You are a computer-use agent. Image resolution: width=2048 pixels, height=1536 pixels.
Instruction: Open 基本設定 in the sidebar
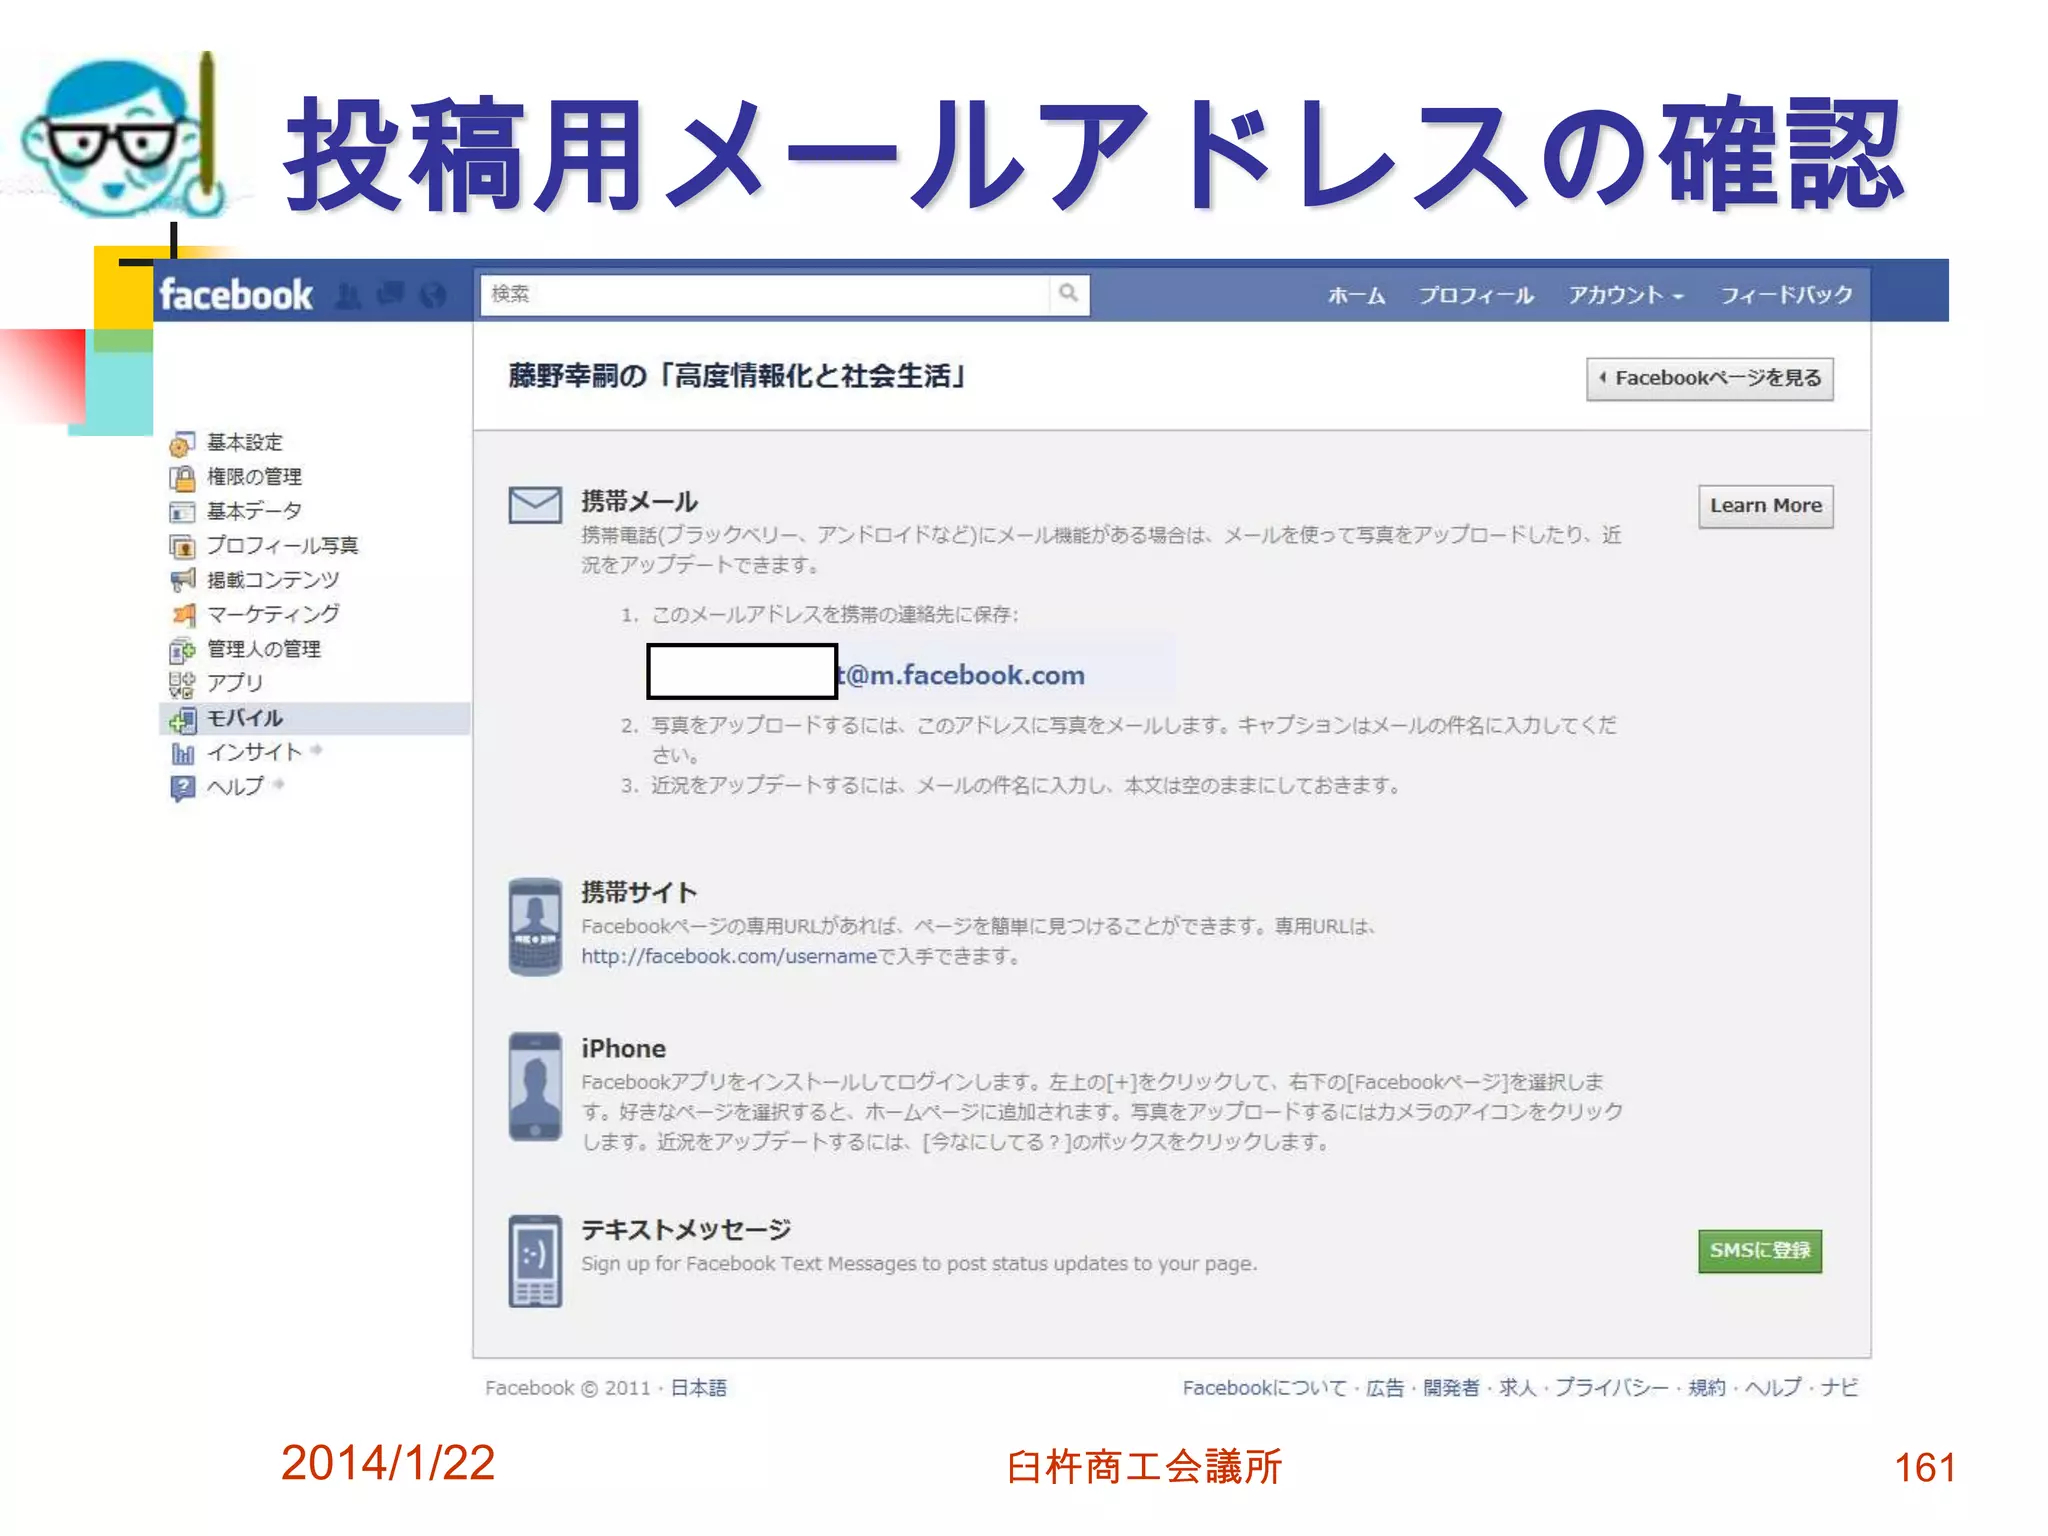[245, 442]
